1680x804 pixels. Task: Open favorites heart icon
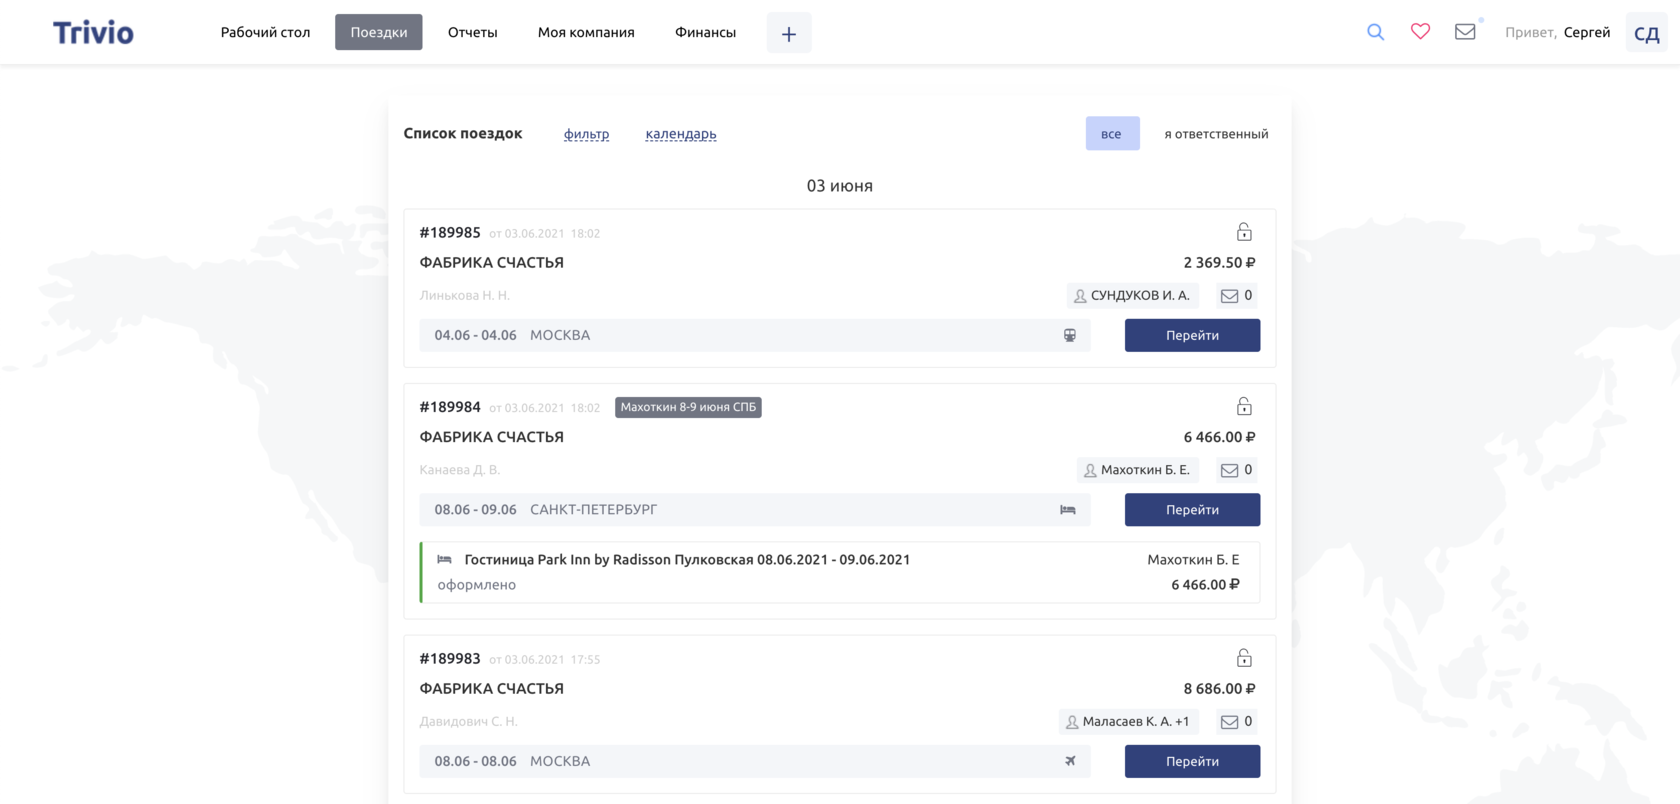click(1420, 32)
